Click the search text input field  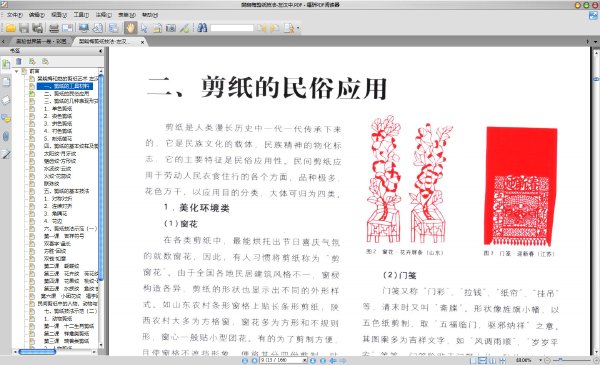(232, 28)
